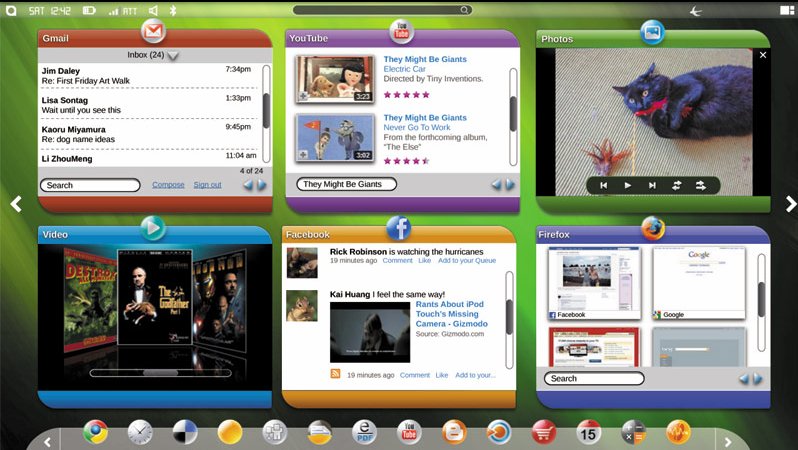This screenshot has width=798, height=450.
Task: Toggle shuffle in Photos playback bar
Action: tap(701, 186)
